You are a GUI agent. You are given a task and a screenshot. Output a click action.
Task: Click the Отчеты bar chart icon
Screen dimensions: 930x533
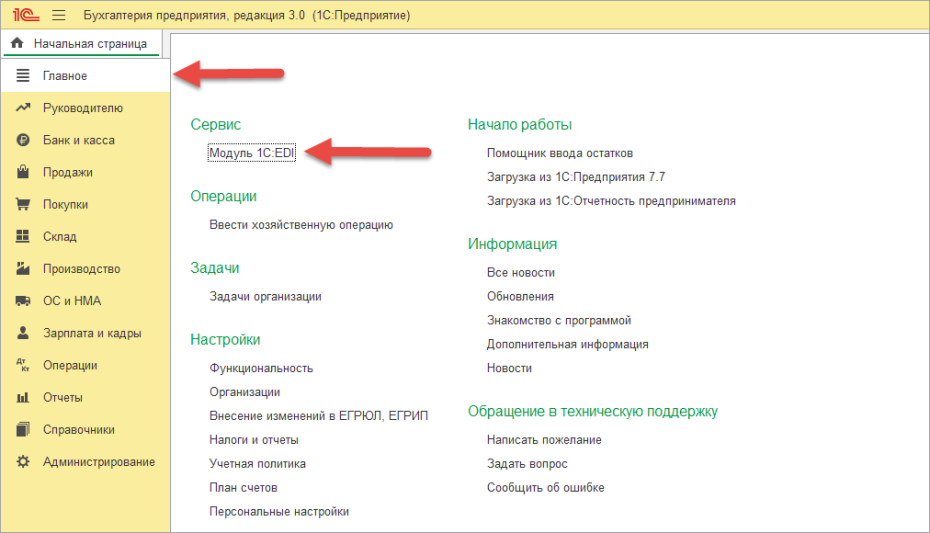[23, 397]
